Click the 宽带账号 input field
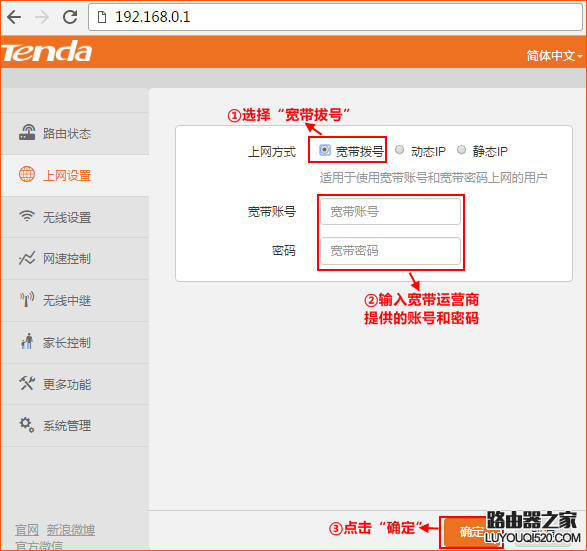Viewport: 587px width, 551px height. [x=390, y=212]
